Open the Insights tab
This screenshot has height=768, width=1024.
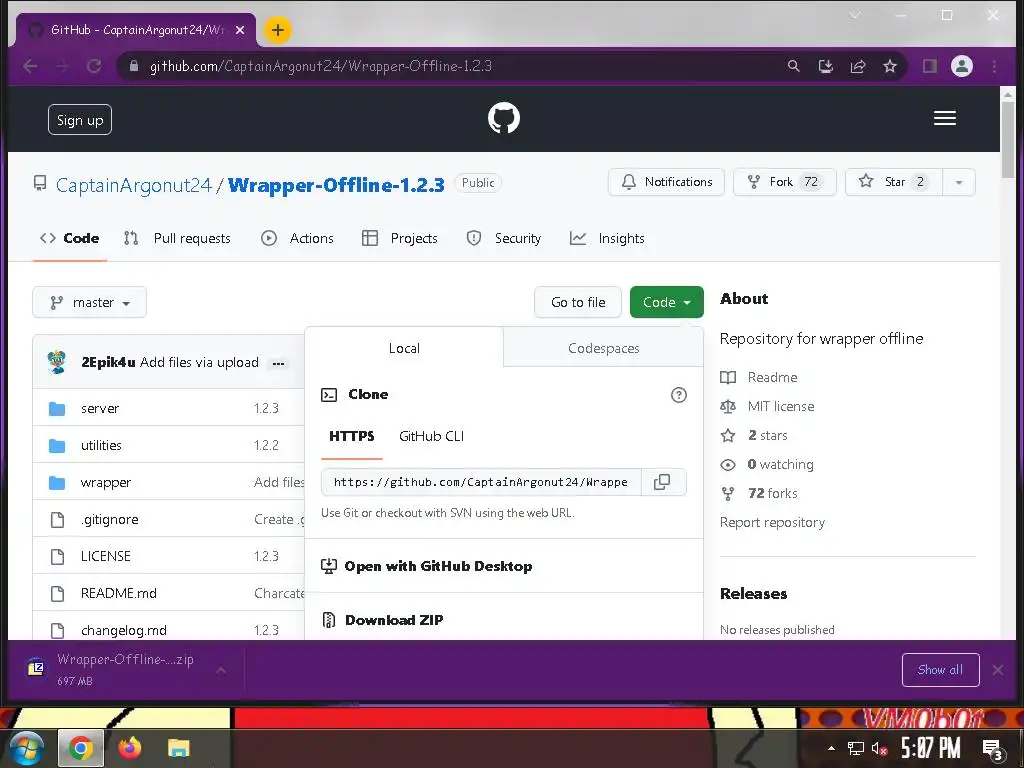607,238
